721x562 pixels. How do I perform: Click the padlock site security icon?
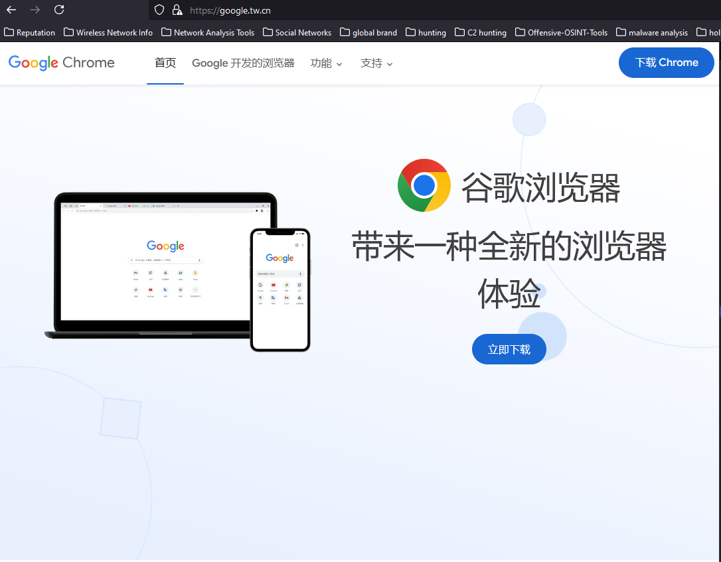[x=177, y=10]
